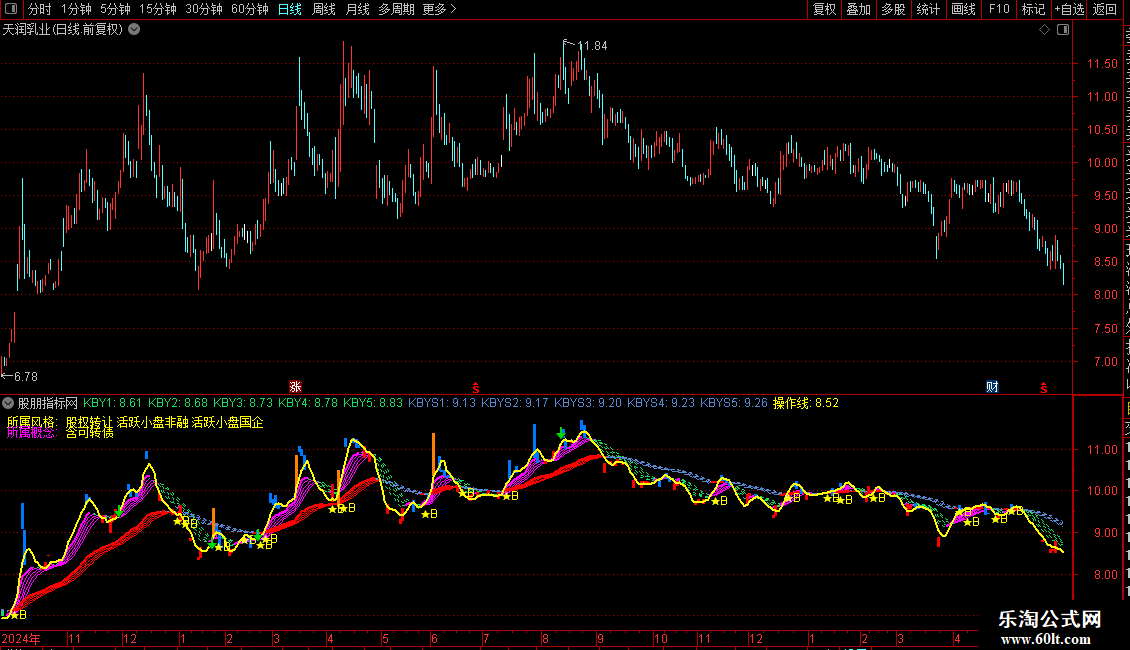Screen dimensions: 1130x650
Task: Click the KBYS5: 9.26 value
Action: (734, 404)
